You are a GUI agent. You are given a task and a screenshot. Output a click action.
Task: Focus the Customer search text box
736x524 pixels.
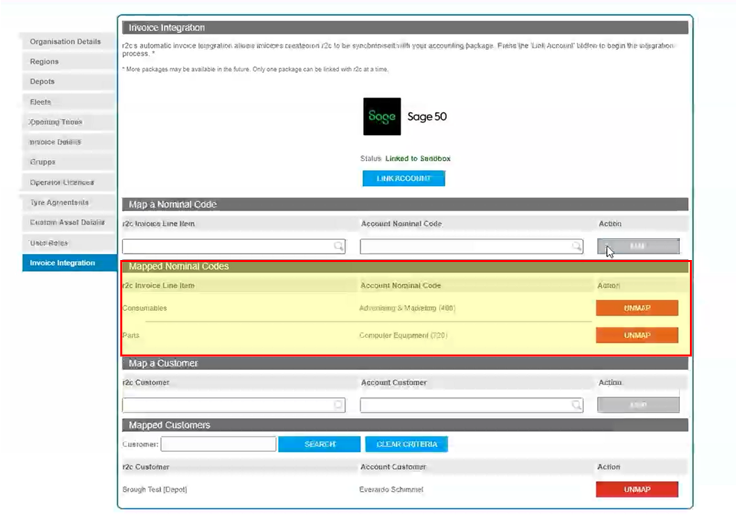pos(218,444)
